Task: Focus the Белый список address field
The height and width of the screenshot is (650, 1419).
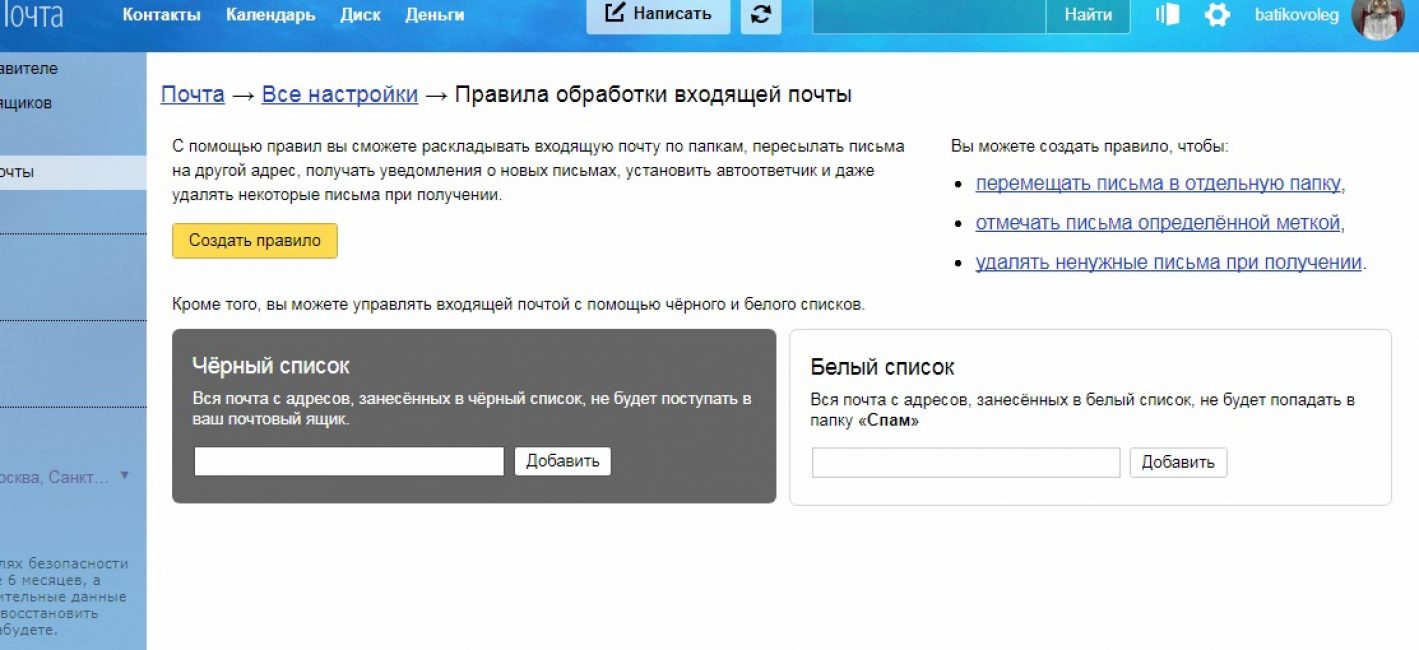Action: [x=966, y=463]
